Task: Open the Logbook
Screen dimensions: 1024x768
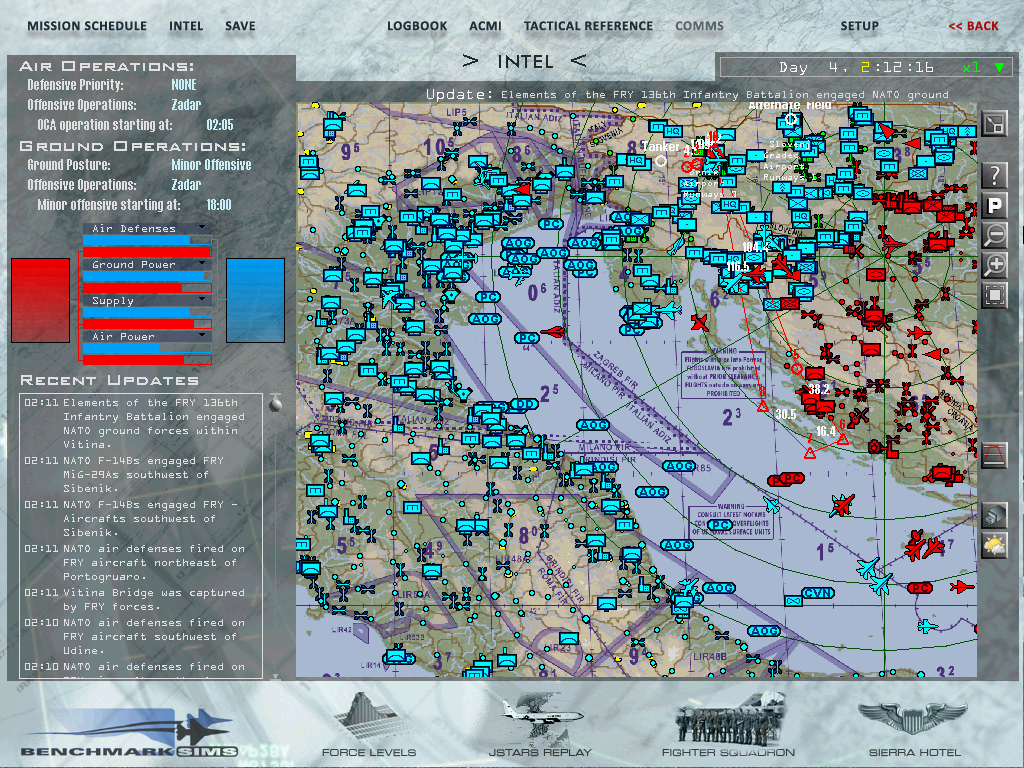Action: (x=417, y=26)
